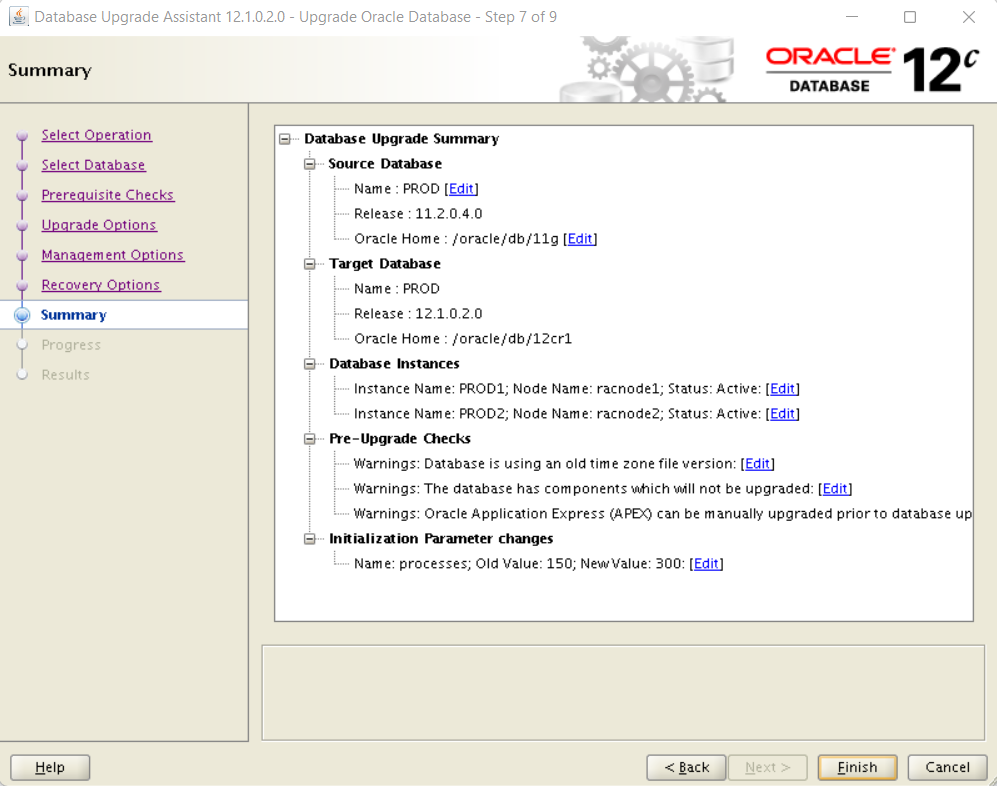Open the Prerequisite Checks step
Image resolution: width=997 pixels, height=786 pixels.
pyautogui.click(x=107, y=195)
